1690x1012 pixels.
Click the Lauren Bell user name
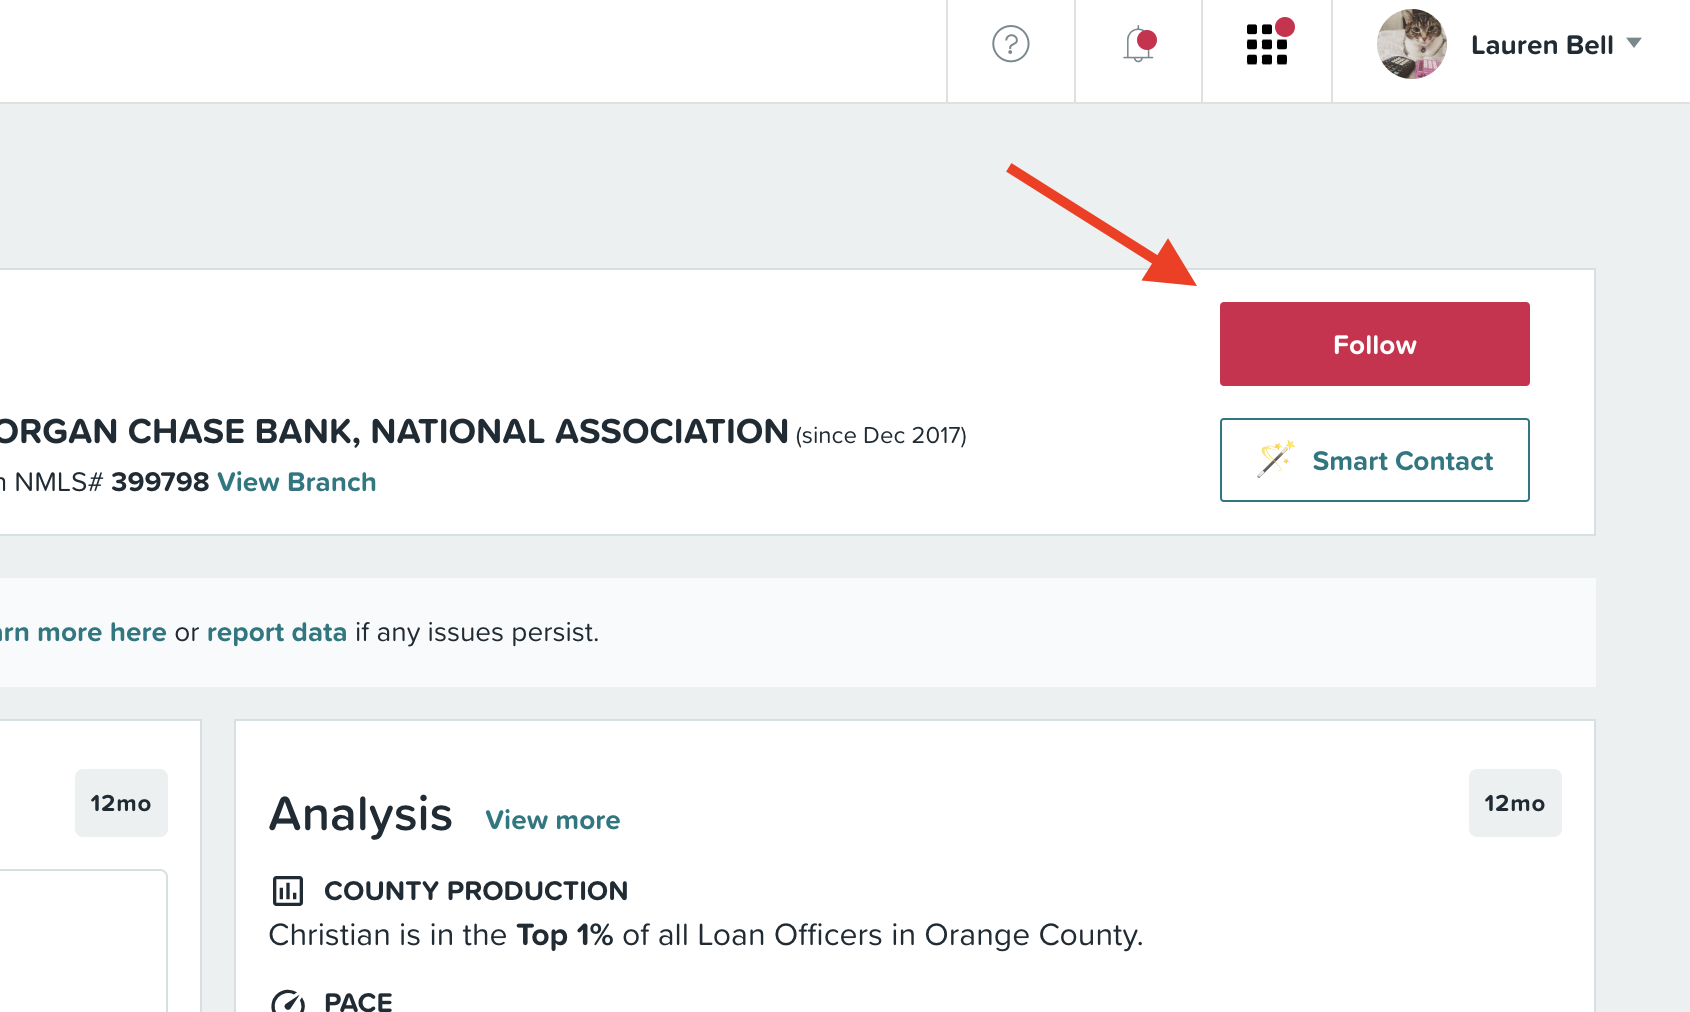pyautogui.click(x=1542, y=45)
